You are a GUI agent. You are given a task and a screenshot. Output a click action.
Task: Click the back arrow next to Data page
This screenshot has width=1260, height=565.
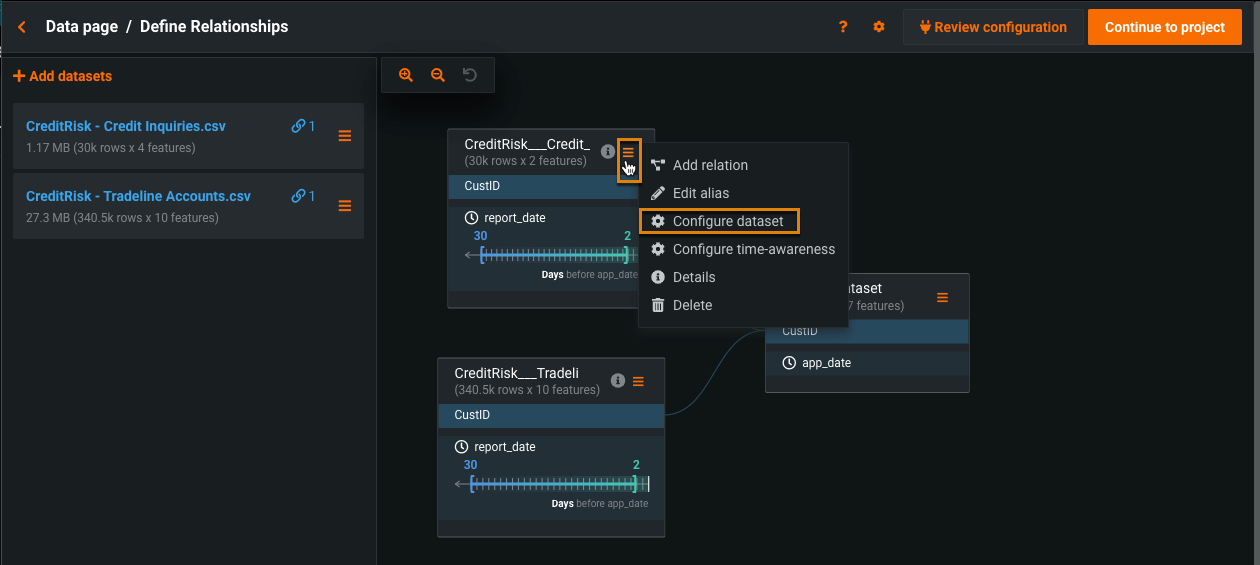pyautogui.click(x=22, y=27)
